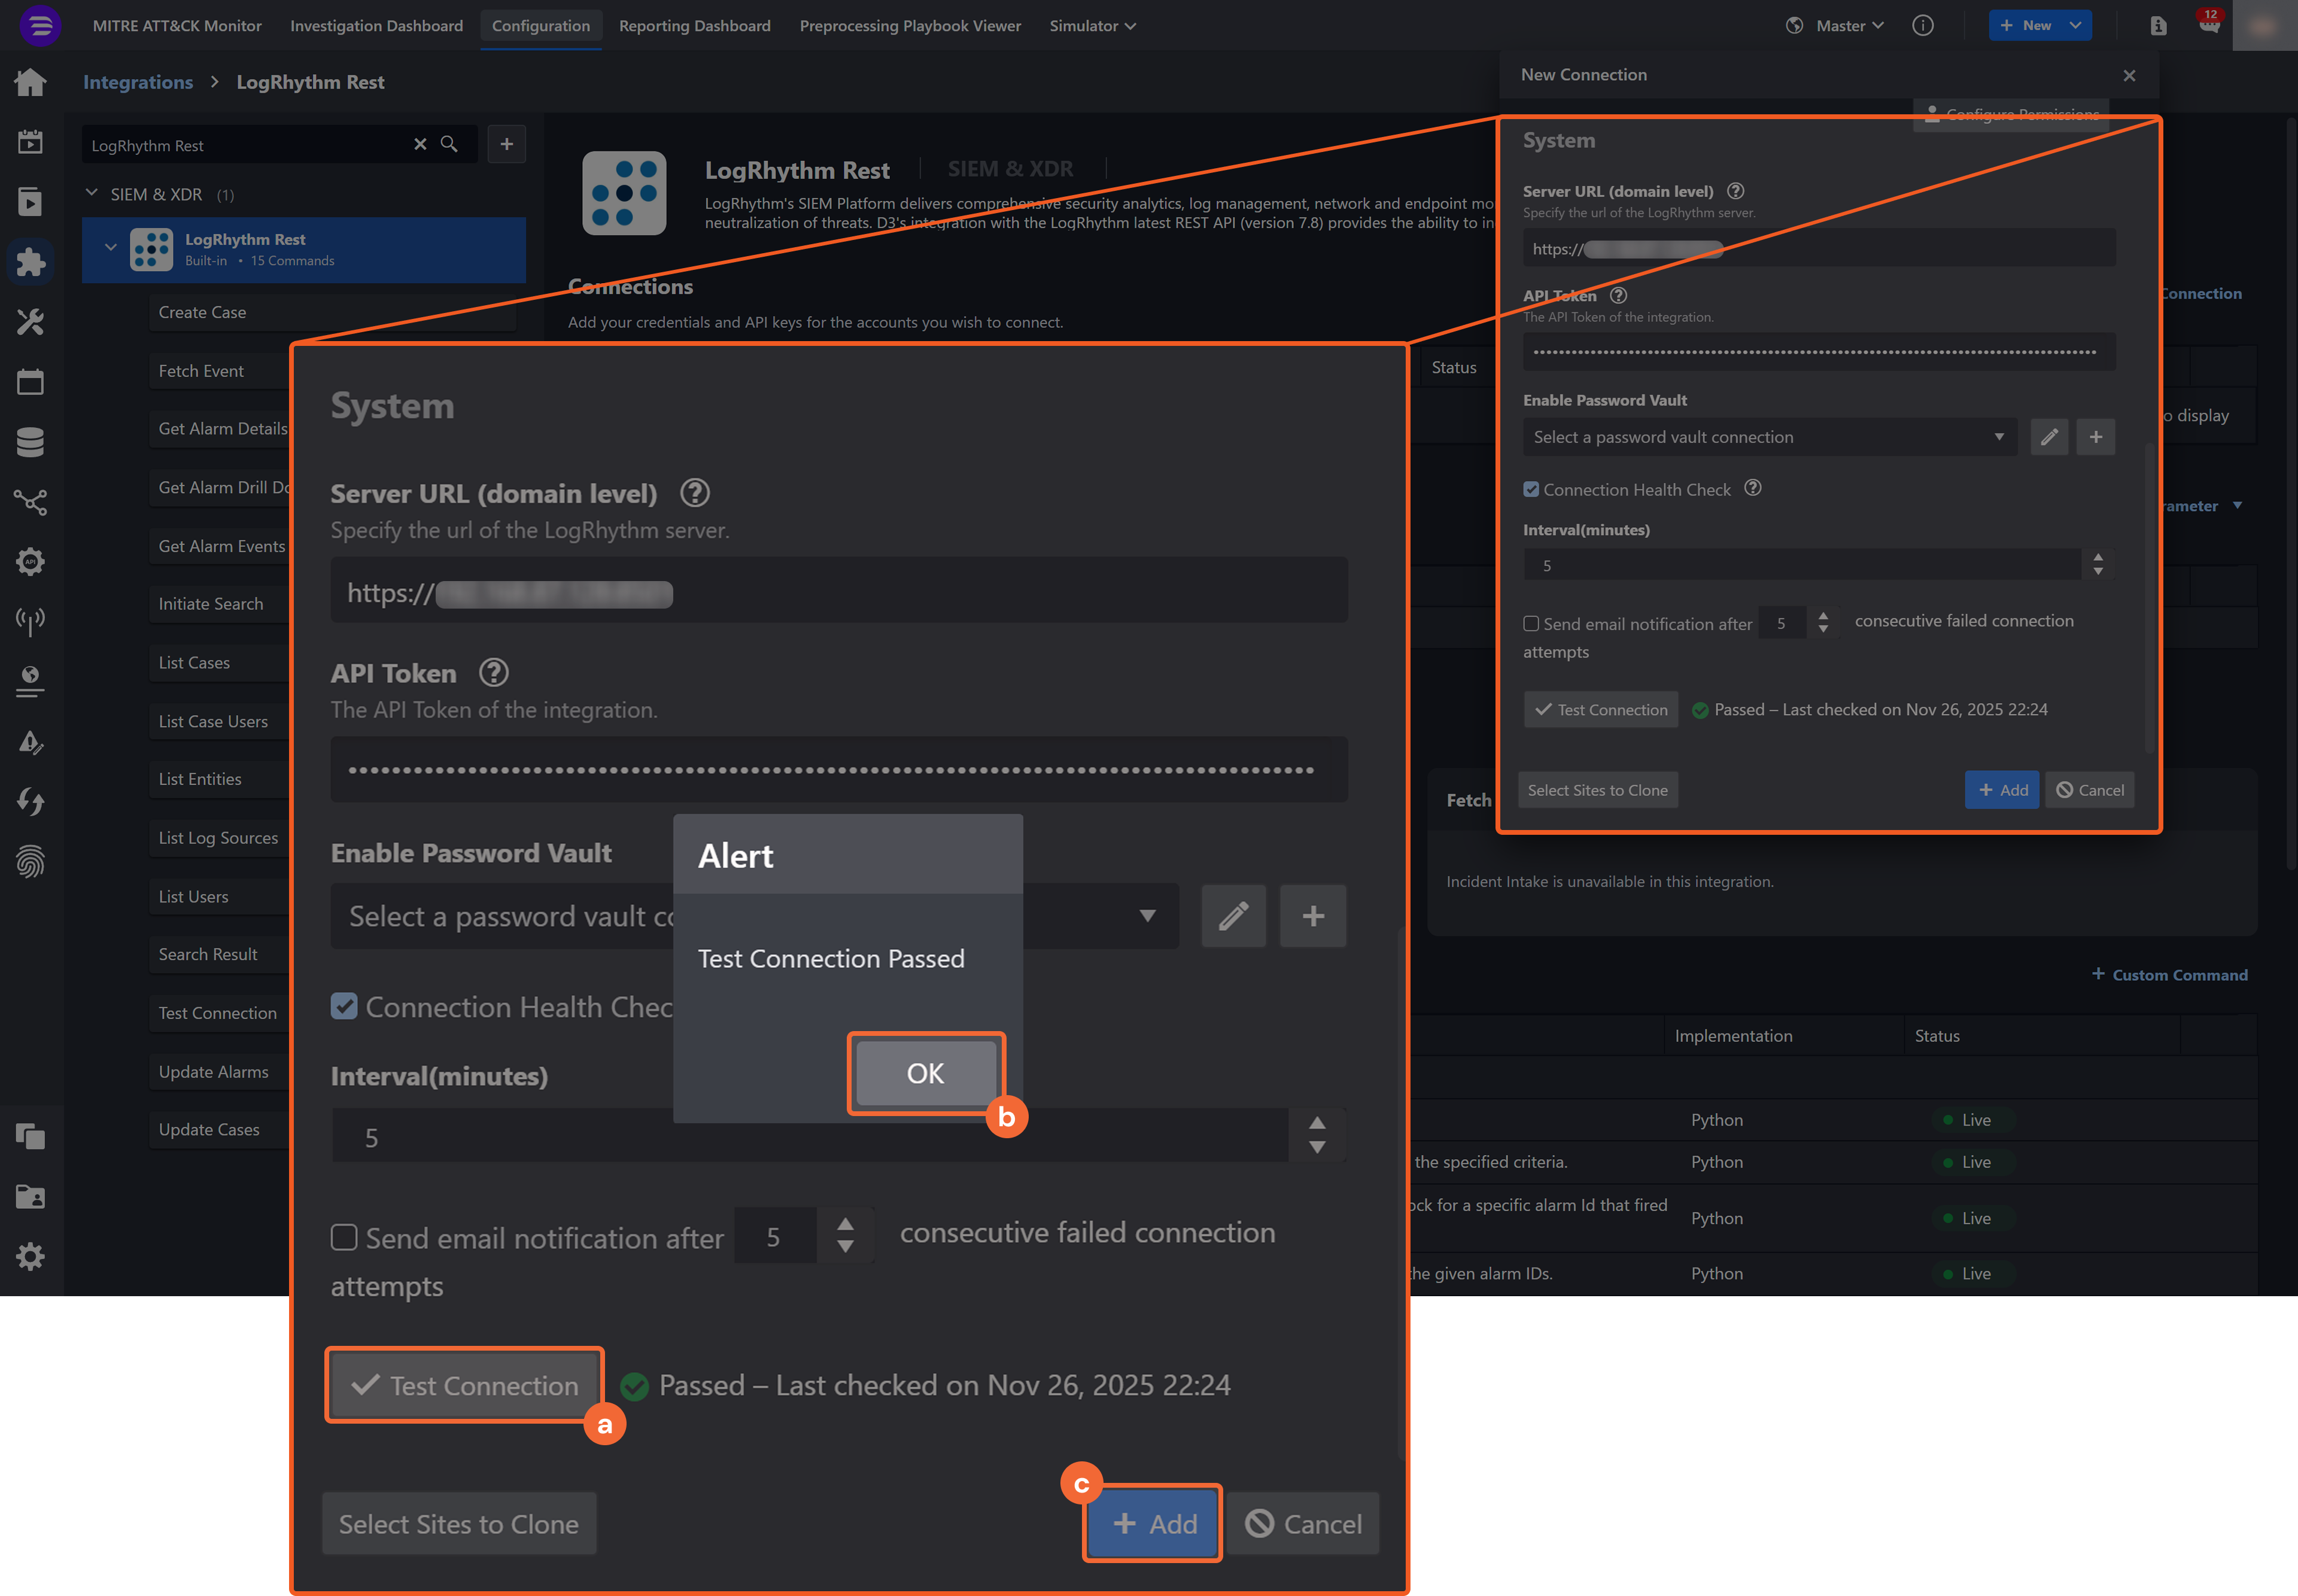Click the wrench-and-screwdriver tools sidebar icon

click(x=30, y=322)
